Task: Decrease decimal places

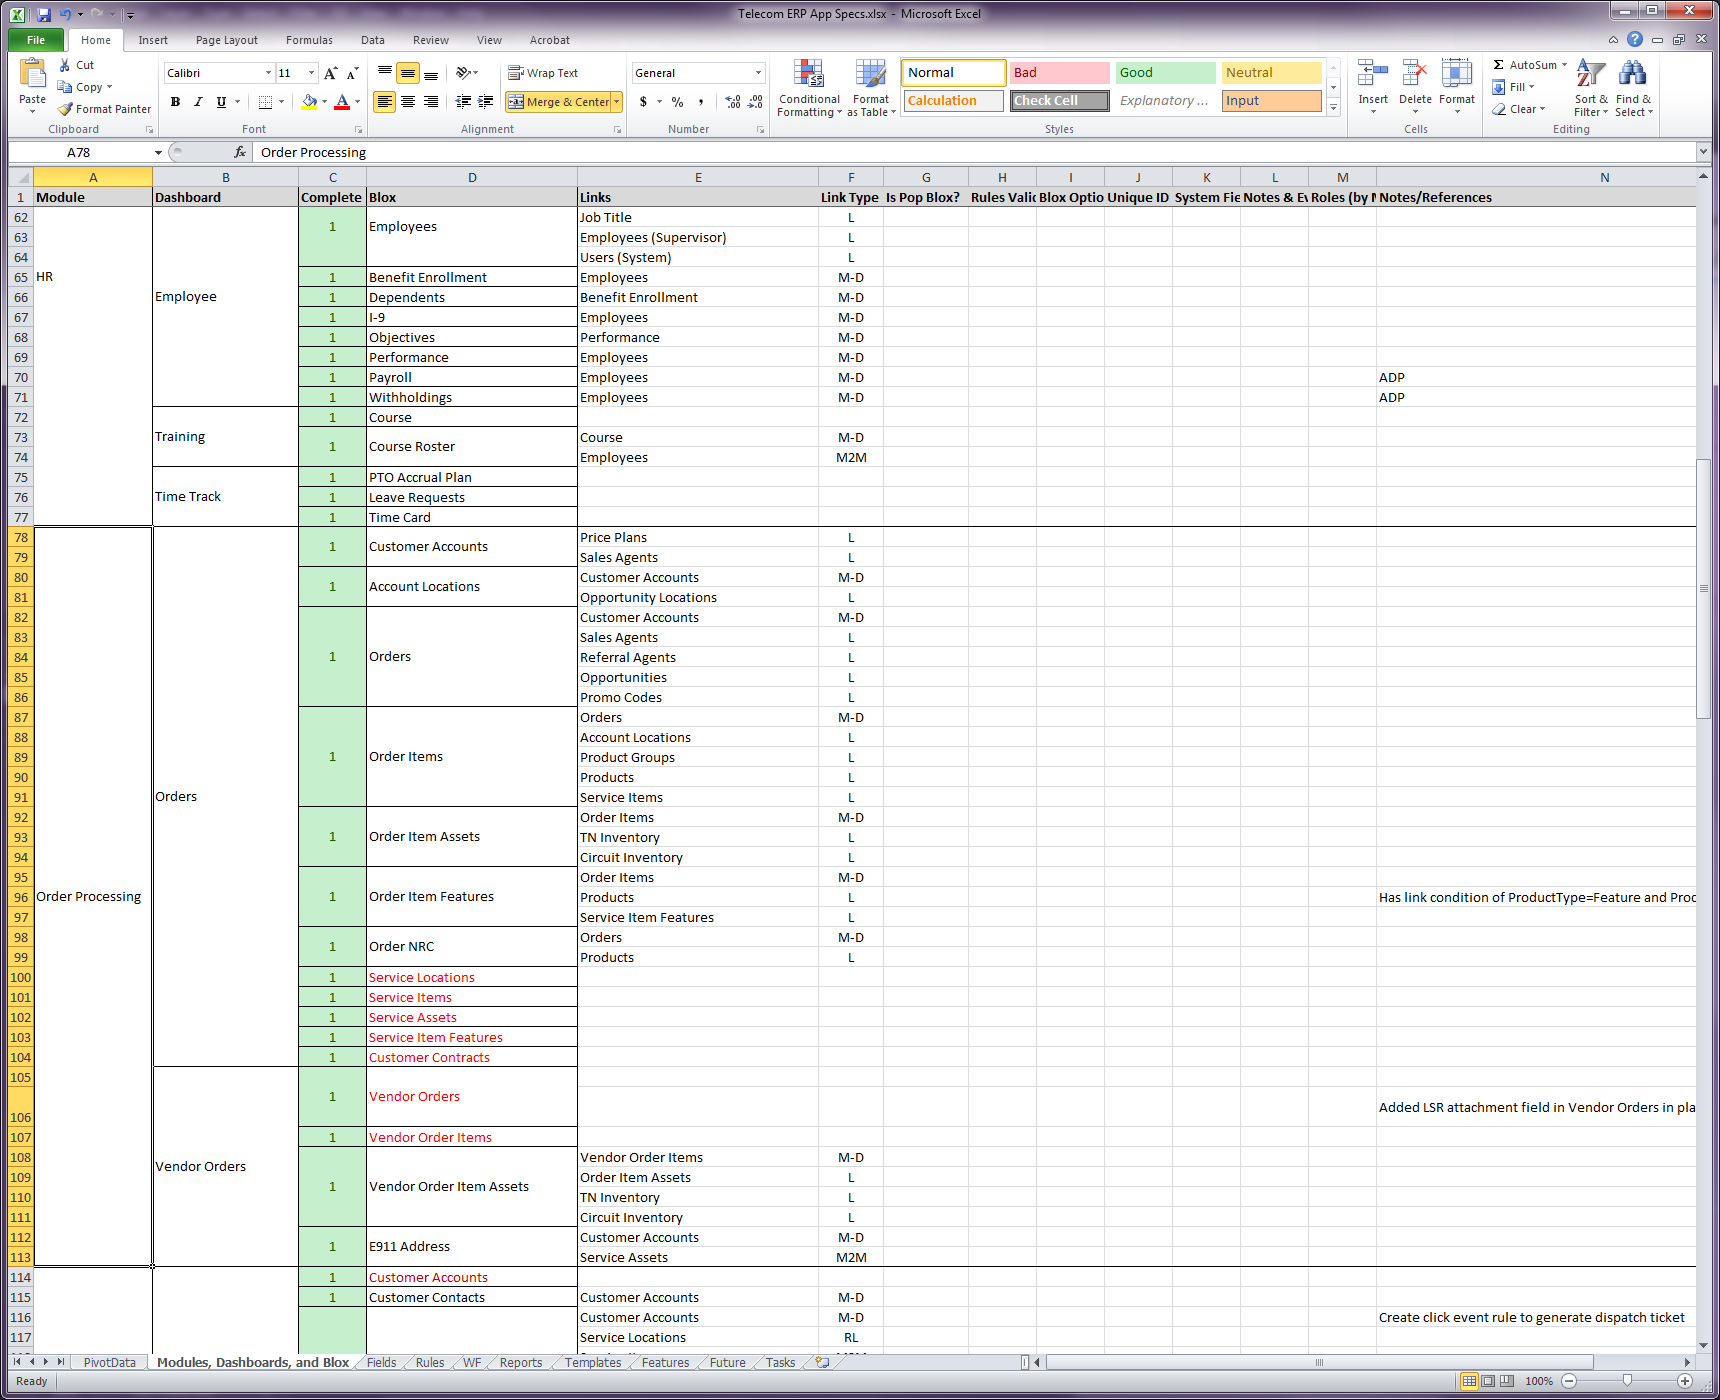Action: [x=756, y=102]
